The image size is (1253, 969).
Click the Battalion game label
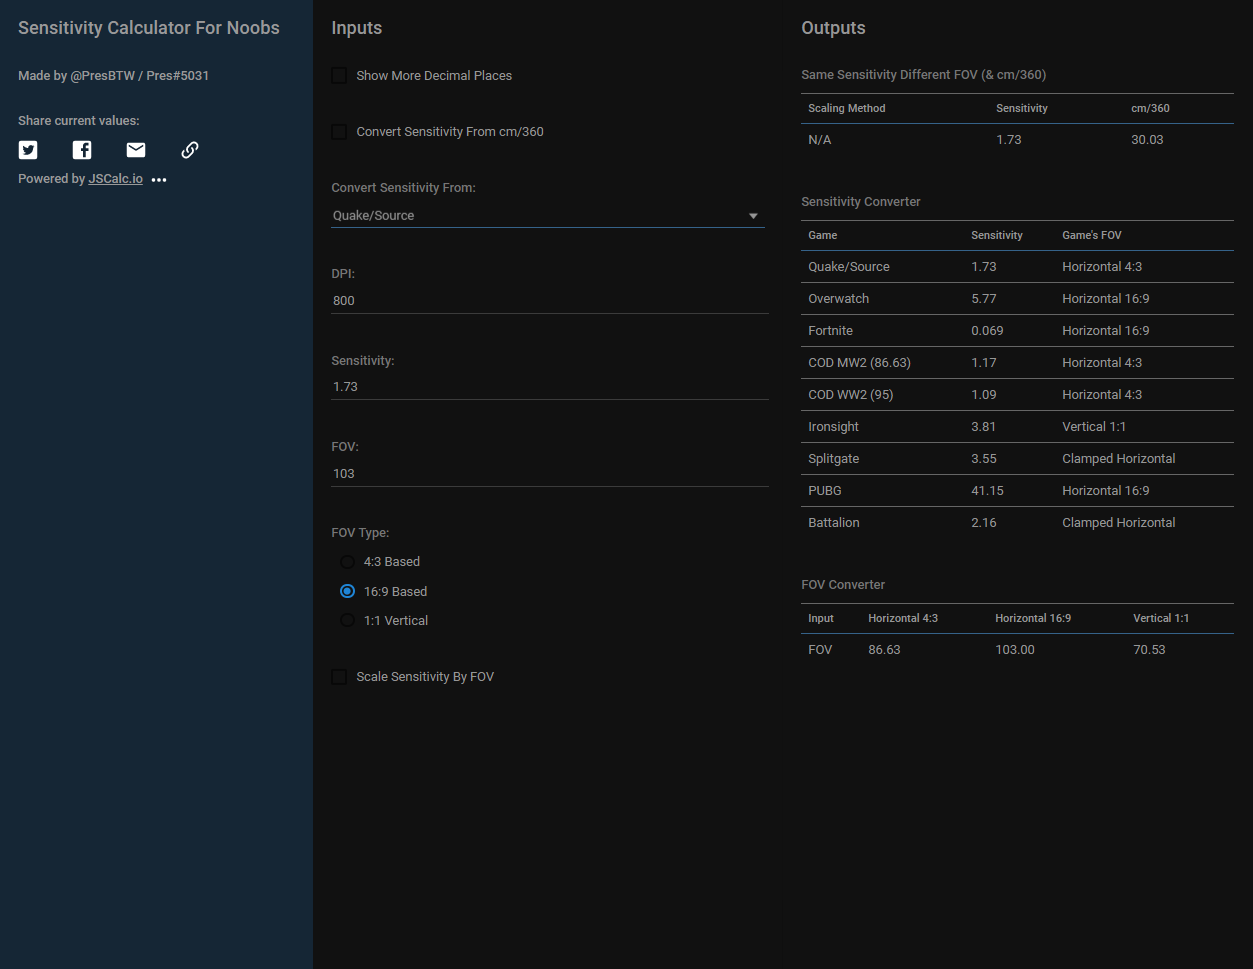coord(833,523)
